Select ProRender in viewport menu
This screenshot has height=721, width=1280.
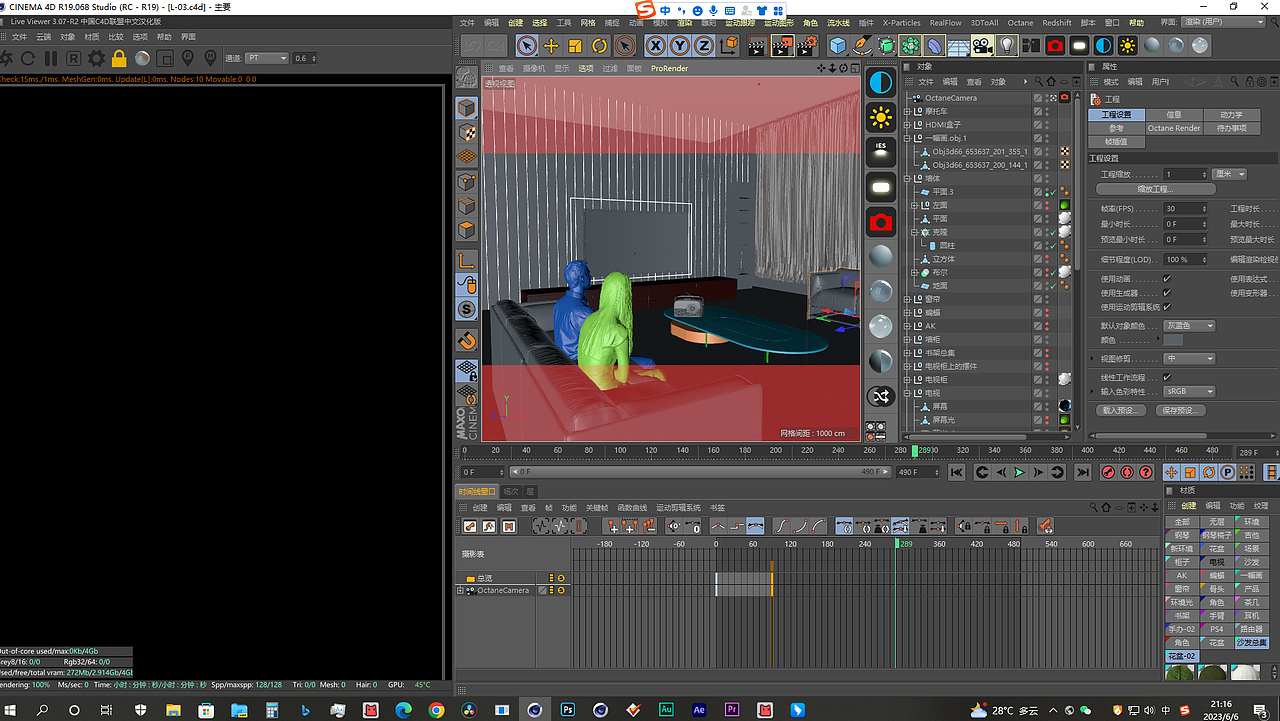(x=669, y=68)
